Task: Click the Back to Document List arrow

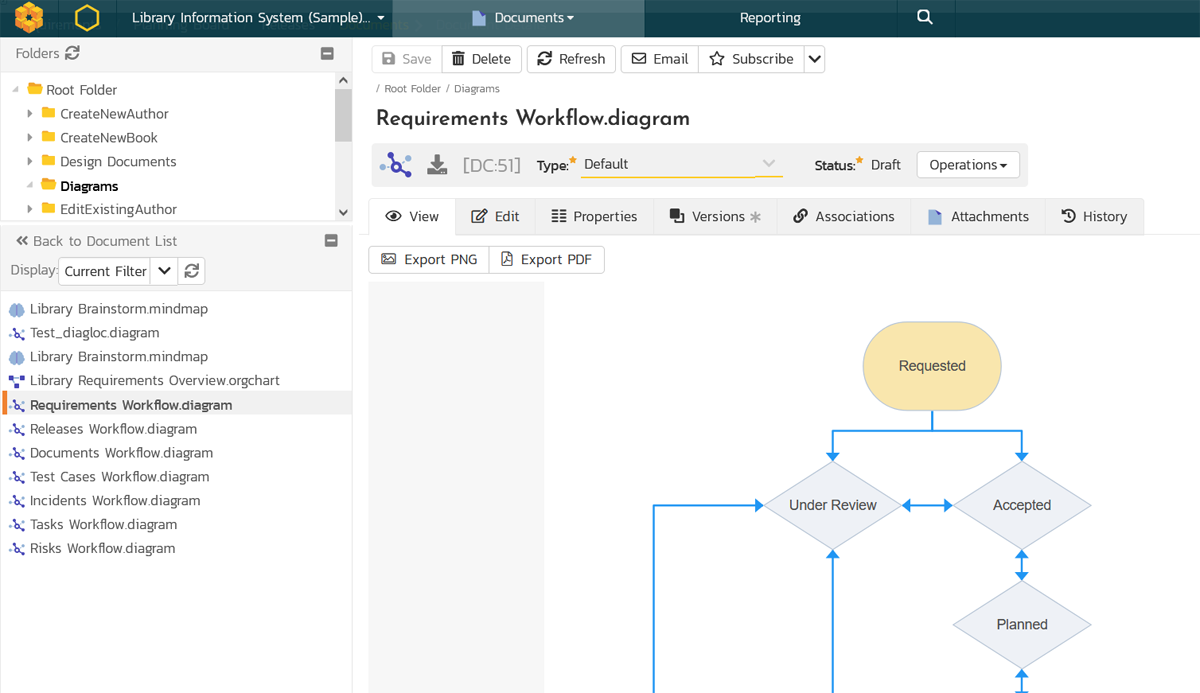Action: coord(22,241)
